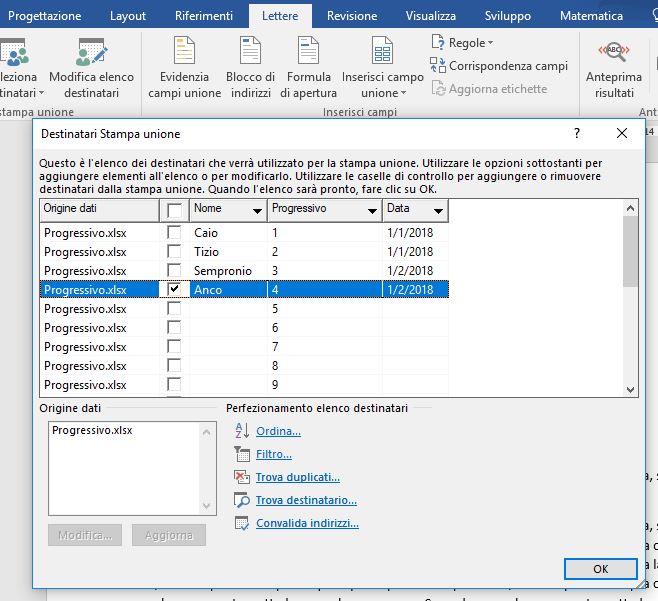Open the Progressivo column dropdown arrow
The width and height of the screenshot is (658, 601).
(372, 211)
